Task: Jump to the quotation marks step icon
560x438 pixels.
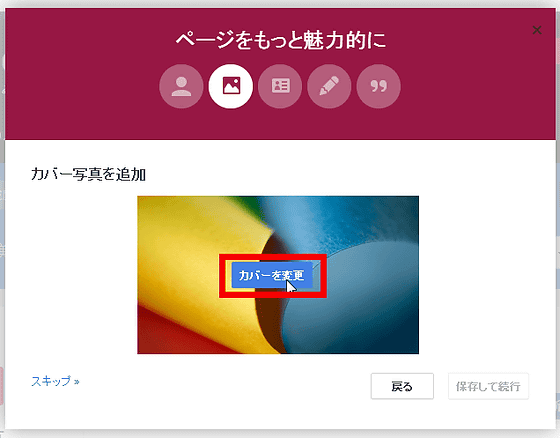Action: pyautogui.click(x=379, y=86)
